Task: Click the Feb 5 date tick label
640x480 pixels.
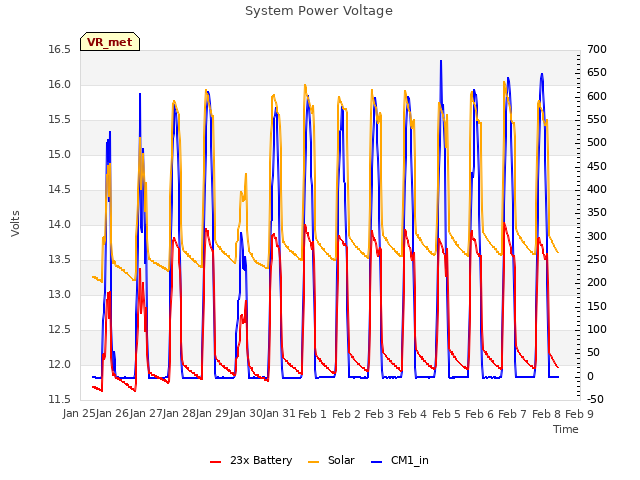Action: coord(446,414)
